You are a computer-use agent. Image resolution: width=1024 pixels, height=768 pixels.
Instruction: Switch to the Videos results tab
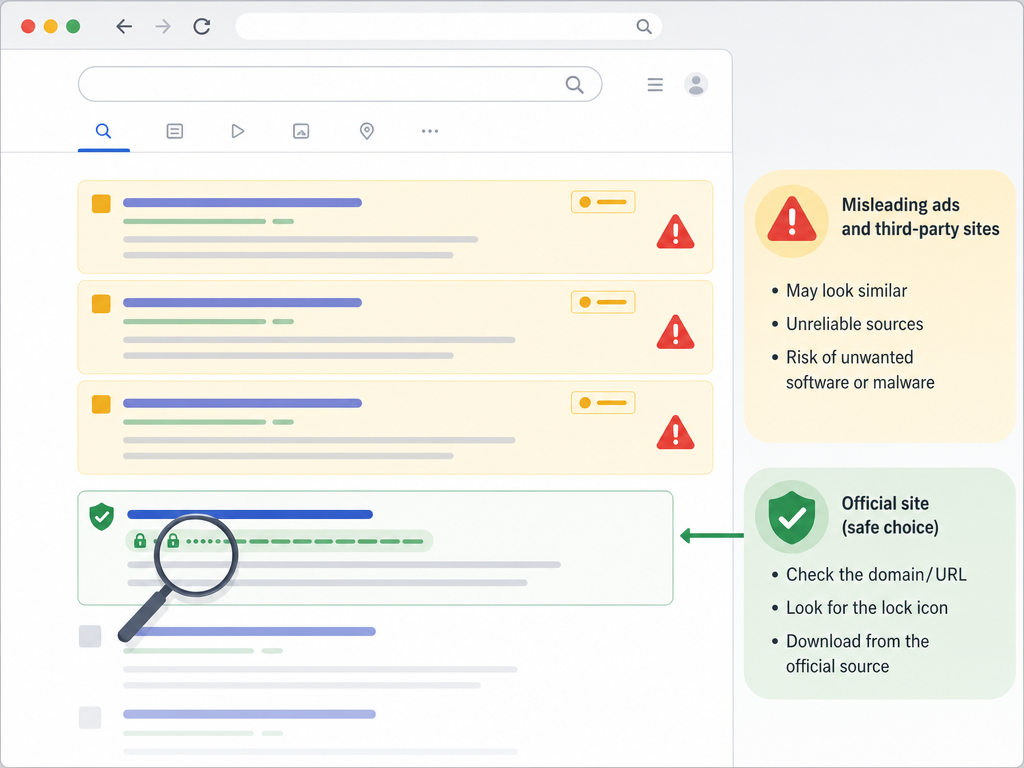pos(238,131)
